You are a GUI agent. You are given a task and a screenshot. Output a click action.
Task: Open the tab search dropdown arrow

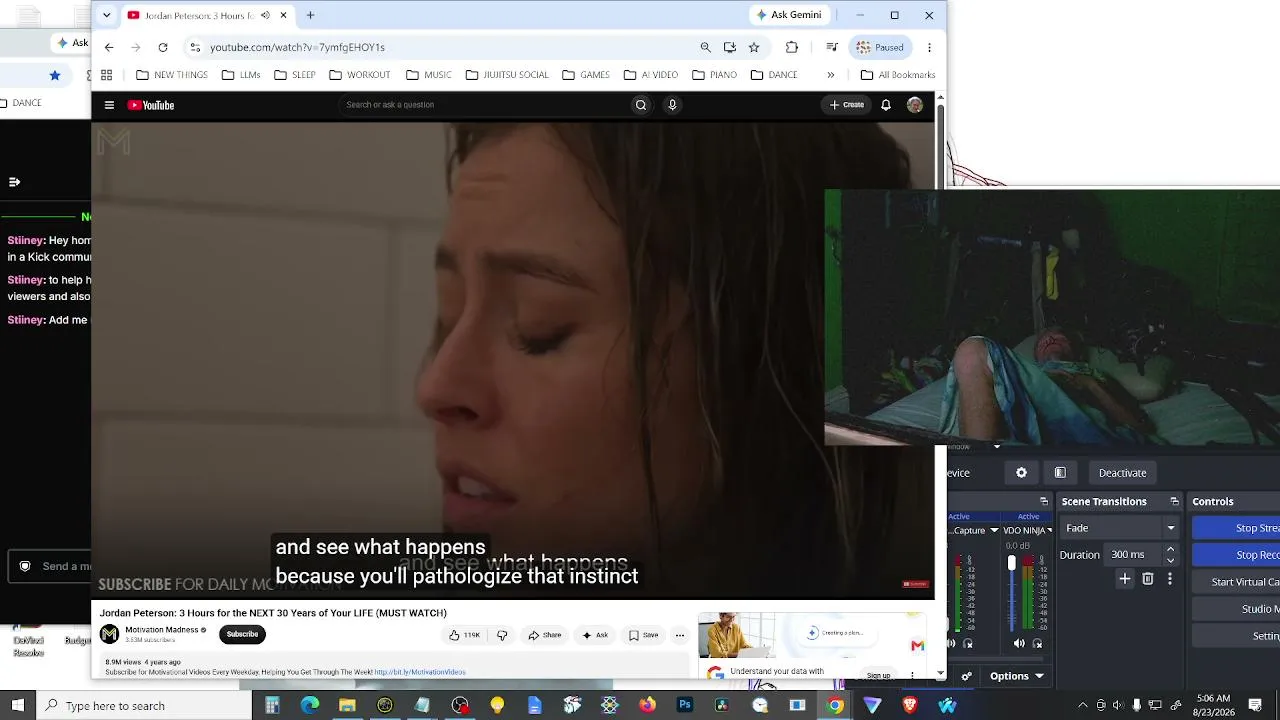(x=107, y=15)
